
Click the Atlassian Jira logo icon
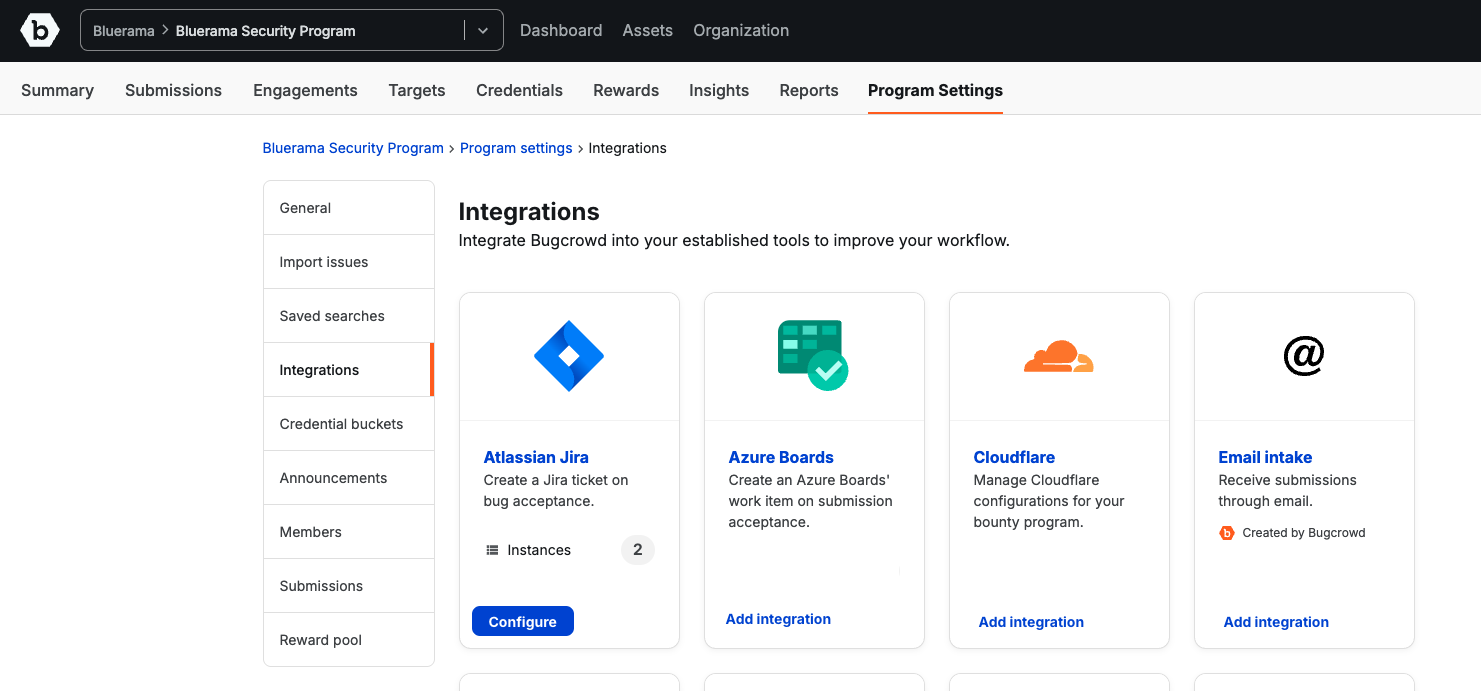[569, 356]
